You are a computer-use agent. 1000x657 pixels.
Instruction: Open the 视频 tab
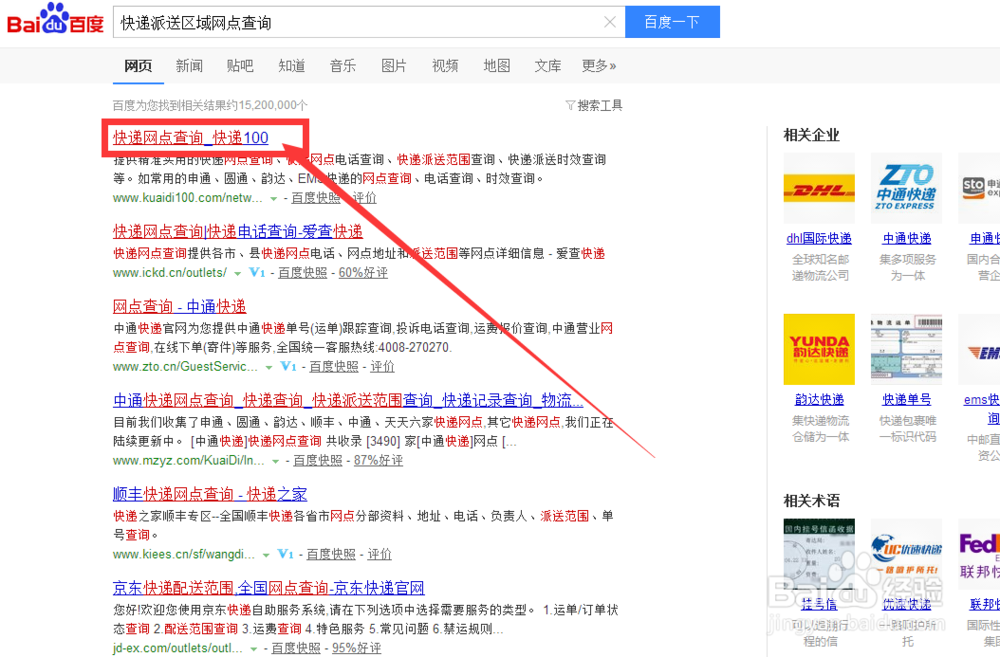click(x=445, y=66)
